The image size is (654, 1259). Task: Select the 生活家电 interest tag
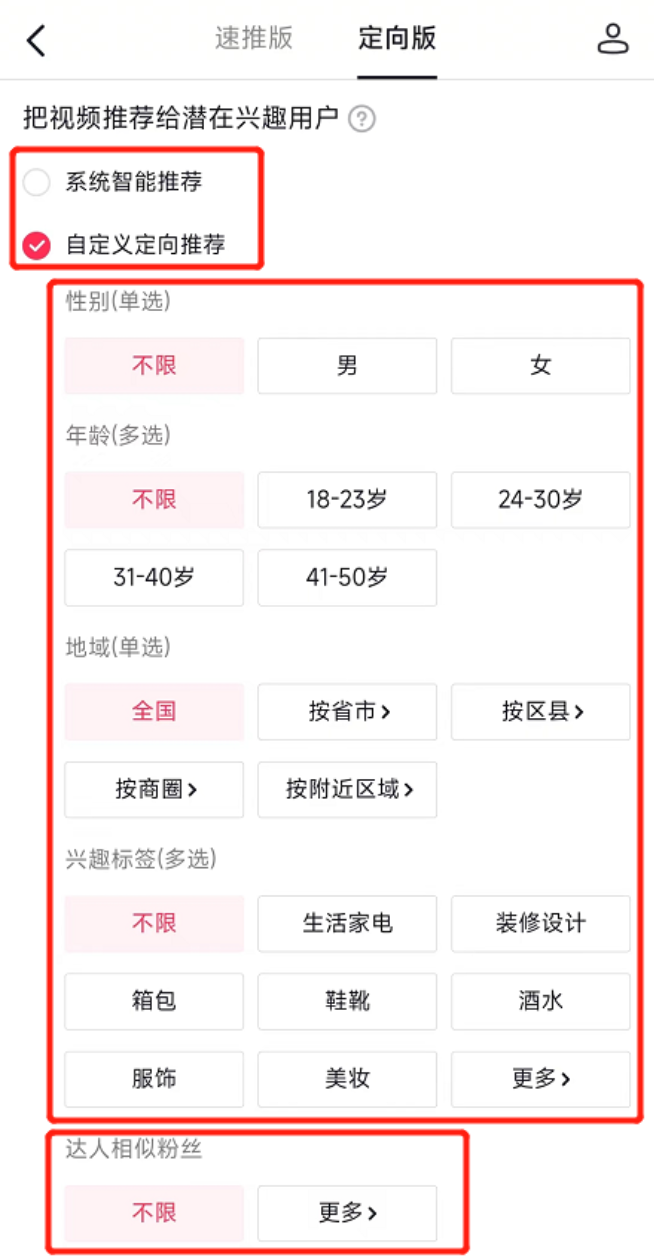(x=346, y=924)
